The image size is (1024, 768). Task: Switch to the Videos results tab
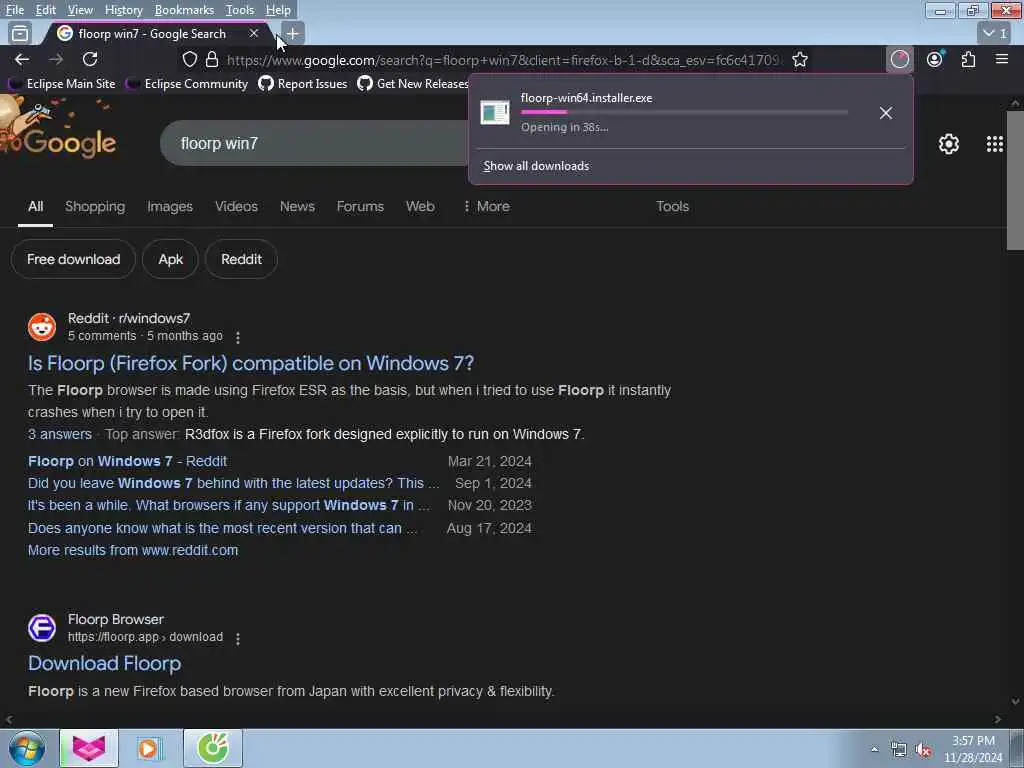click(236, 206)
